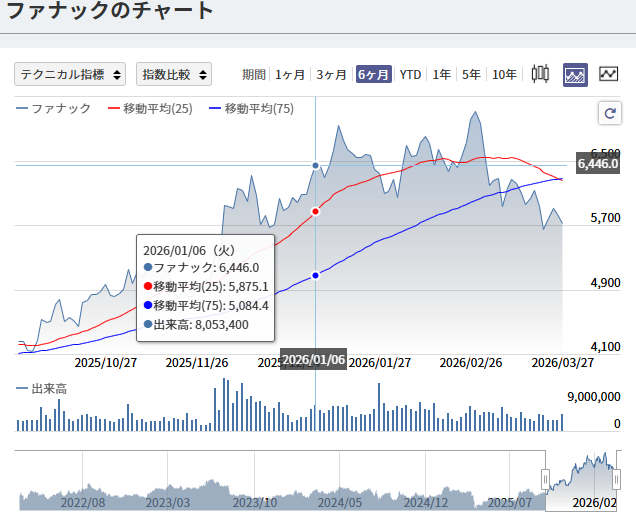The height and width of the screenshot is (516, 636).
Task: Toggle the ファナック series legend
Action: click(53, 109)
